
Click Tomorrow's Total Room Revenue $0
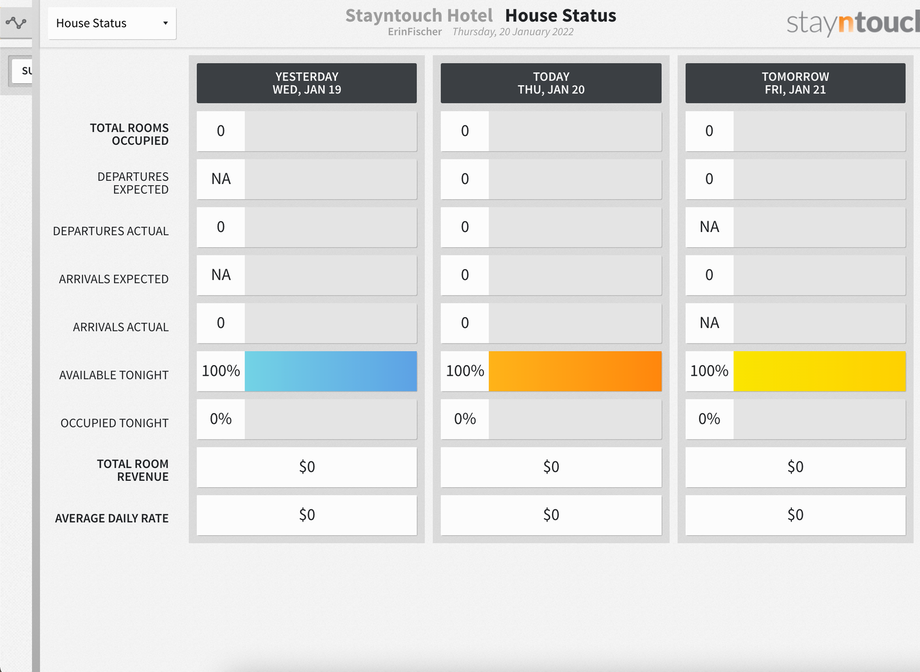(796, 467)
